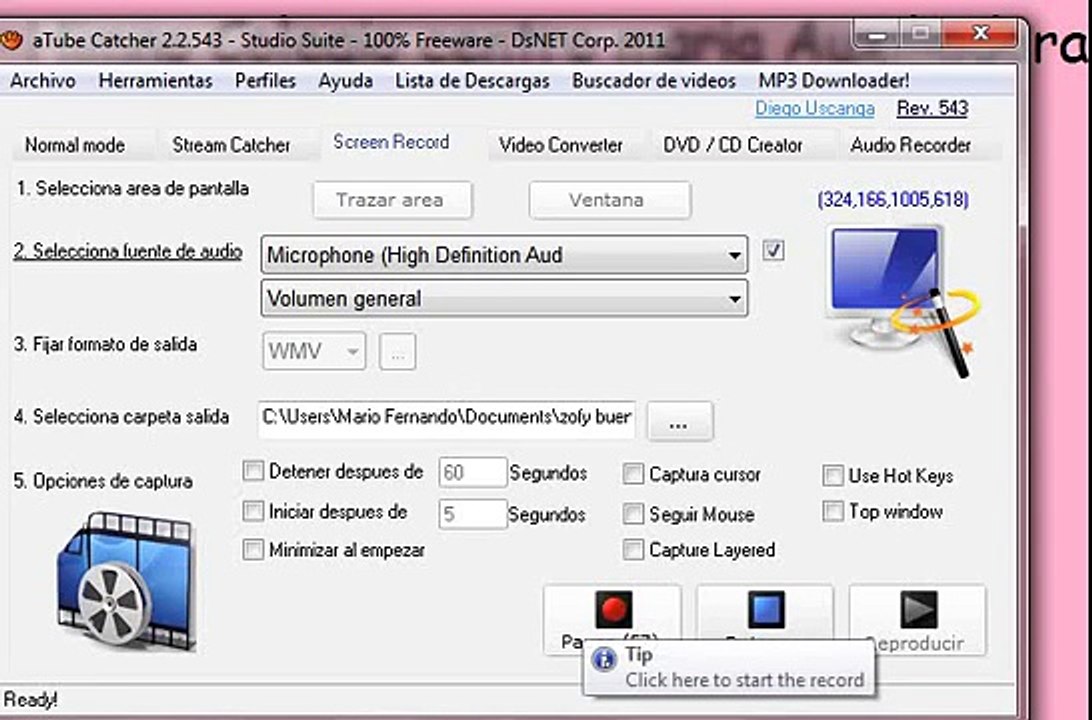Switch to the Video Converter tab

pos(561,145)
